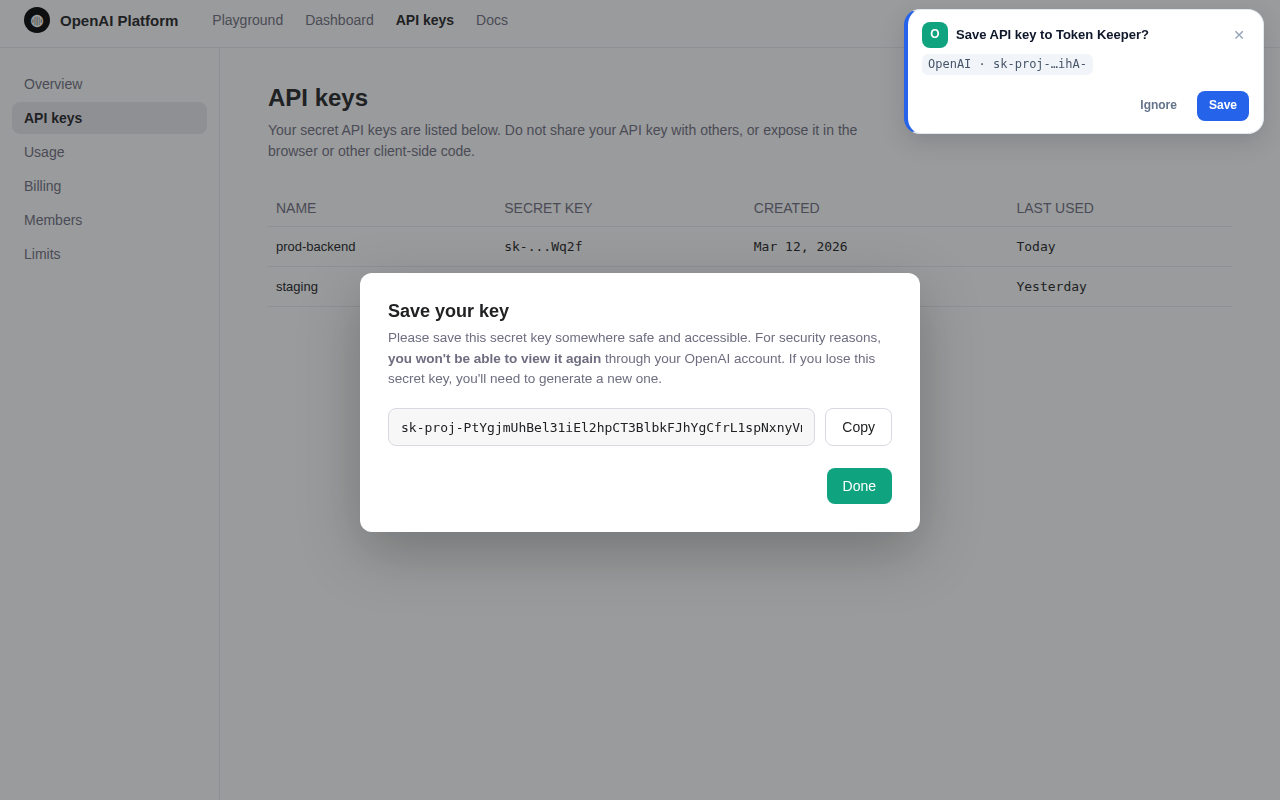Save the API key to Token Keeper

pos(1222,105)
